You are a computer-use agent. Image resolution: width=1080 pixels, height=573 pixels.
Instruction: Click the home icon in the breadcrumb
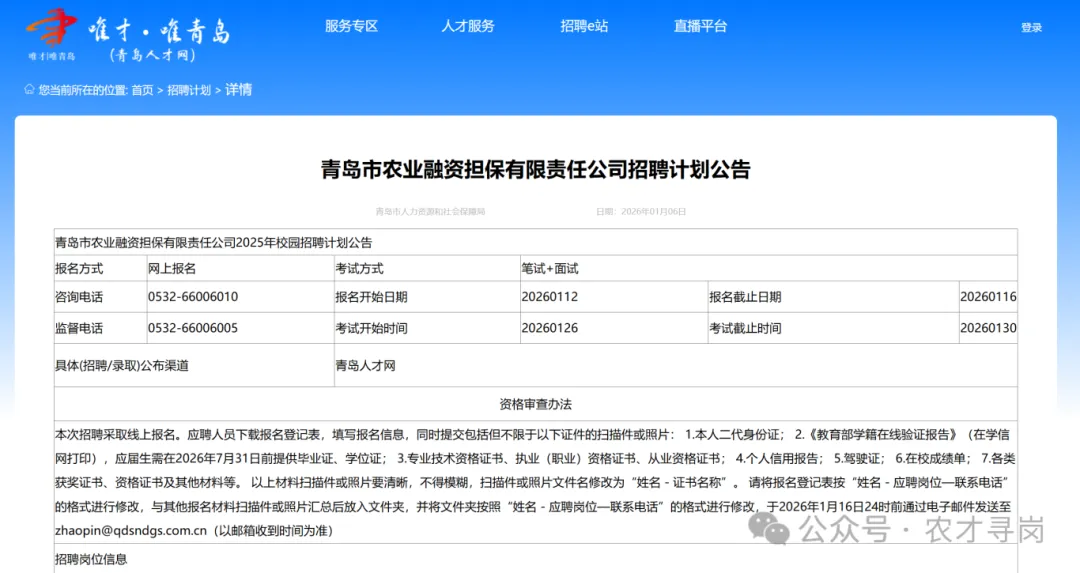pyautogui.click(x=29, y=90)
